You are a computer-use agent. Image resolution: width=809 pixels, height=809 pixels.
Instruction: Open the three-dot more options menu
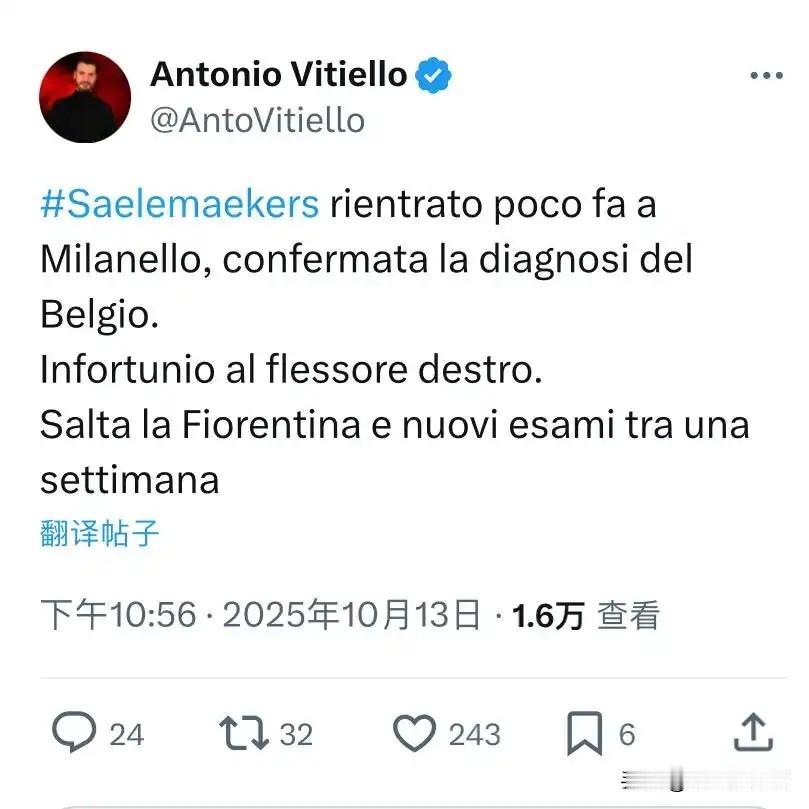pos(767,75)
